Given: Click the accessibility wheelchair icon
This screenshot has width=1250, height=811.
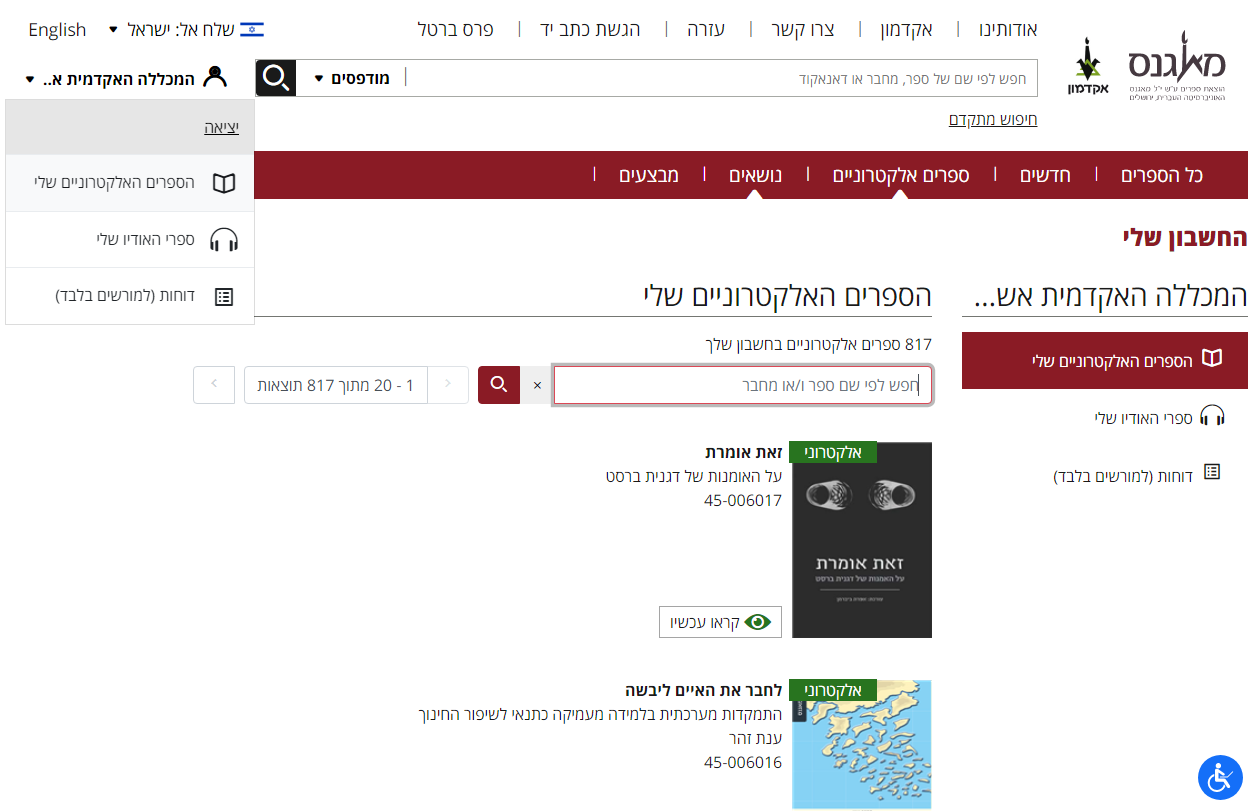Looking at the screenshot, I should (x=1219, y=778).
